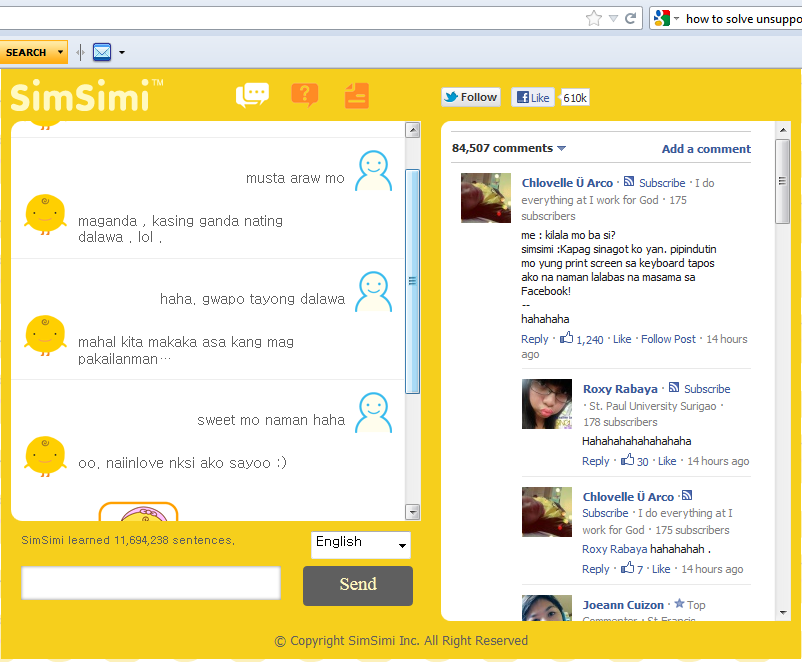The height and width of the screenshot is (662, 802).
Task: Click the Twitter Follow button
Action: click(471, 97)
